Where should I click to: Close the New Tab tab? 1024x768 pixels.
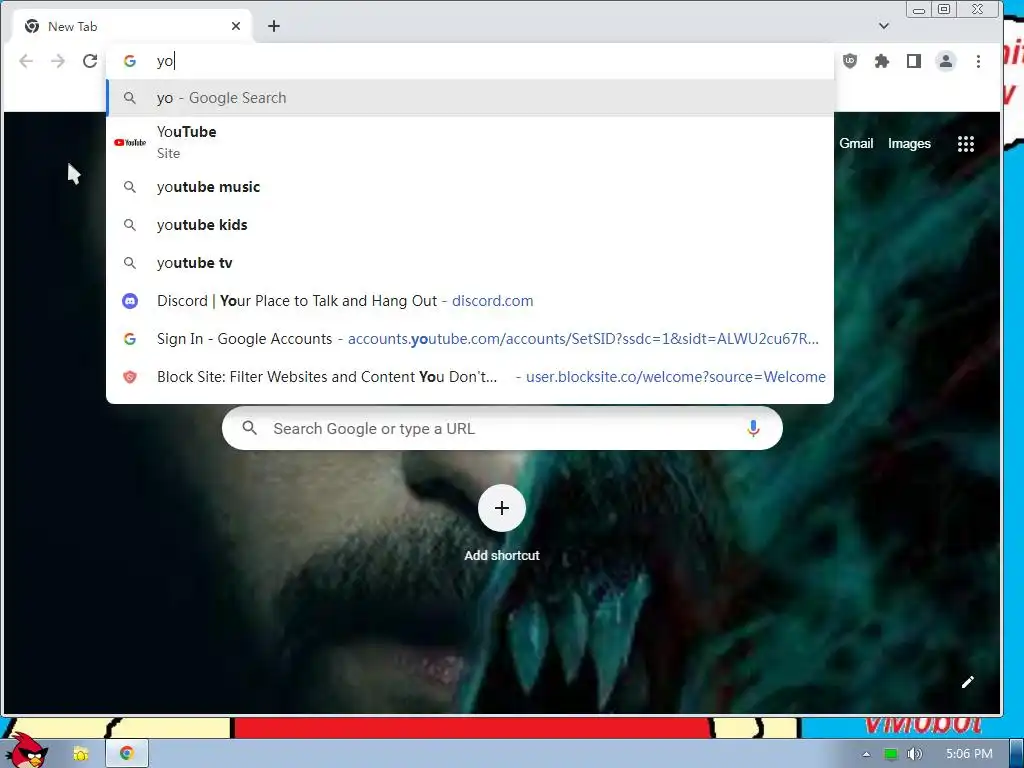click(x=236, y=26)
